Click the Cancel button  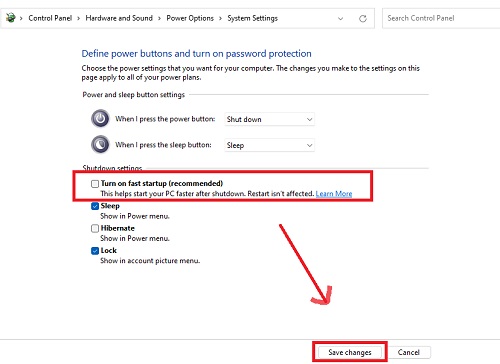409,352
